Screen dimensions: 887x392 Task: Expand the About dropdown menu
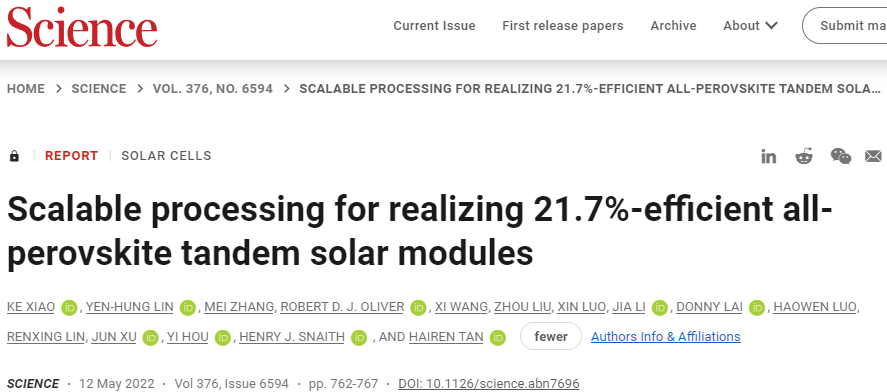click(750, 25)
